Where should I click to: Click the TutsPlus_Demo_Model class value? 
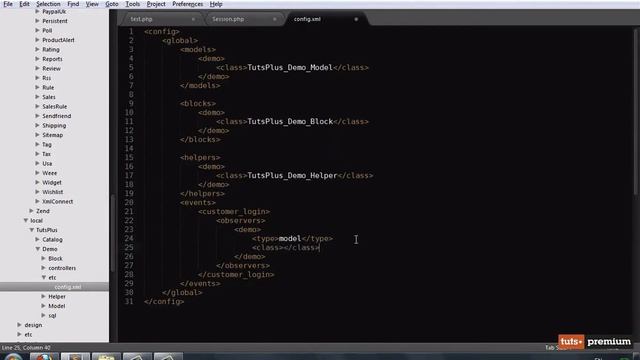[290, 67]
